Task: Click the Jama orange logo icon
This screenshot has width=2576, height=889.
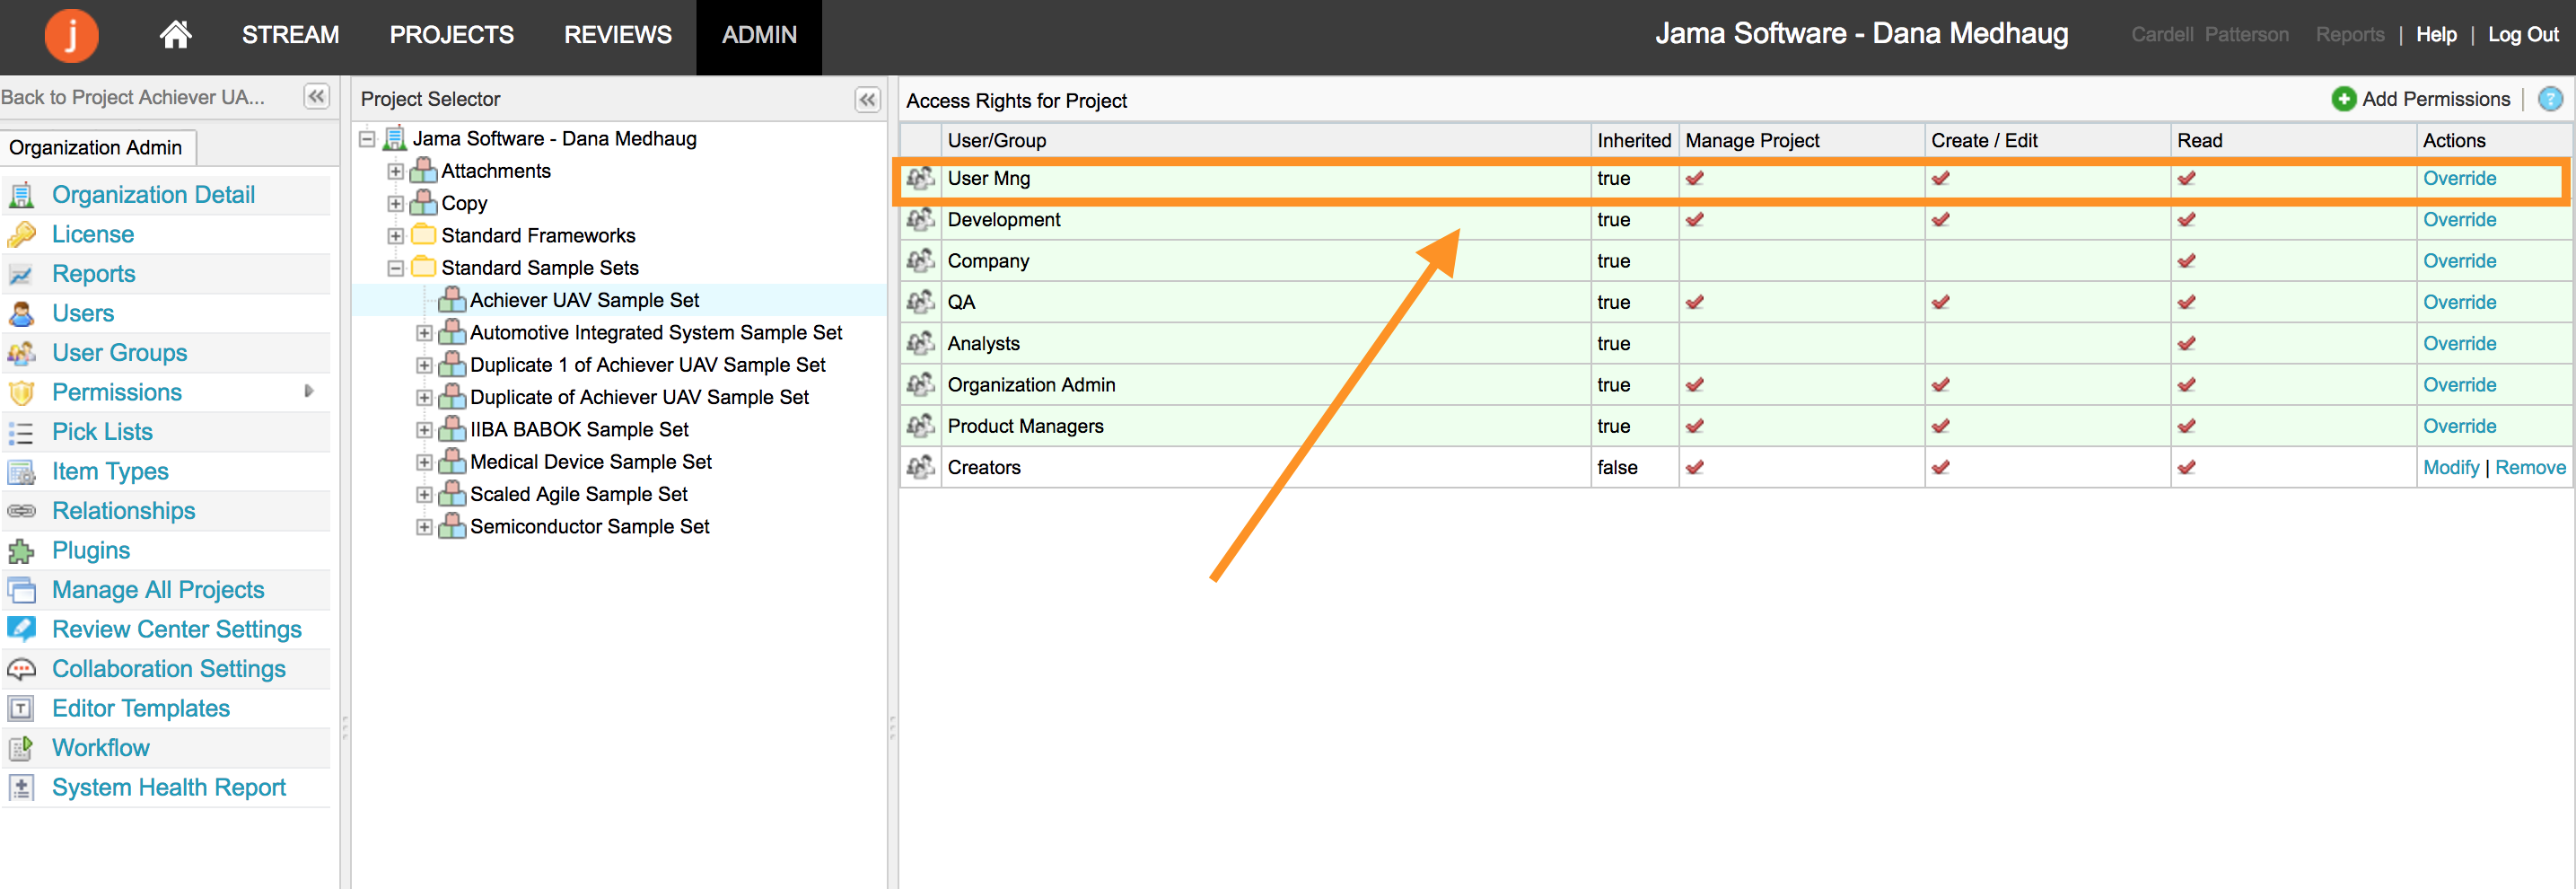Action: (71, 35)
